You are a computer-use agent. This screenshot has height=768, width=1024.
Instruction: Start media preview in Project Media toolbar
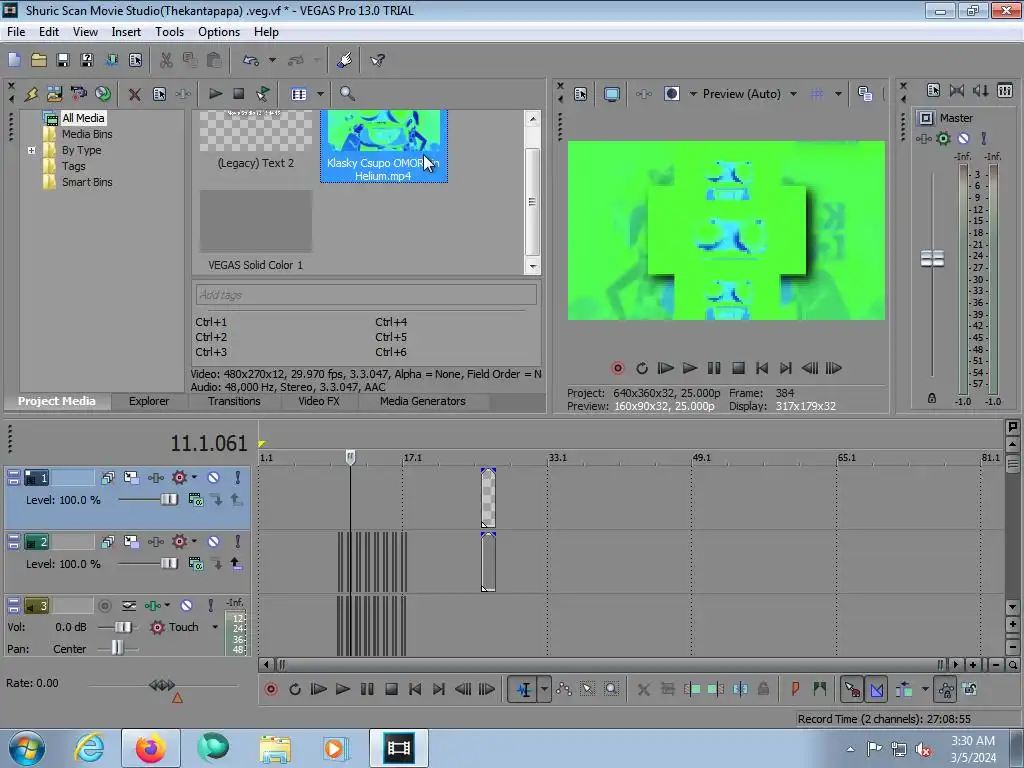pyautogui.click(x=215, y=94)
